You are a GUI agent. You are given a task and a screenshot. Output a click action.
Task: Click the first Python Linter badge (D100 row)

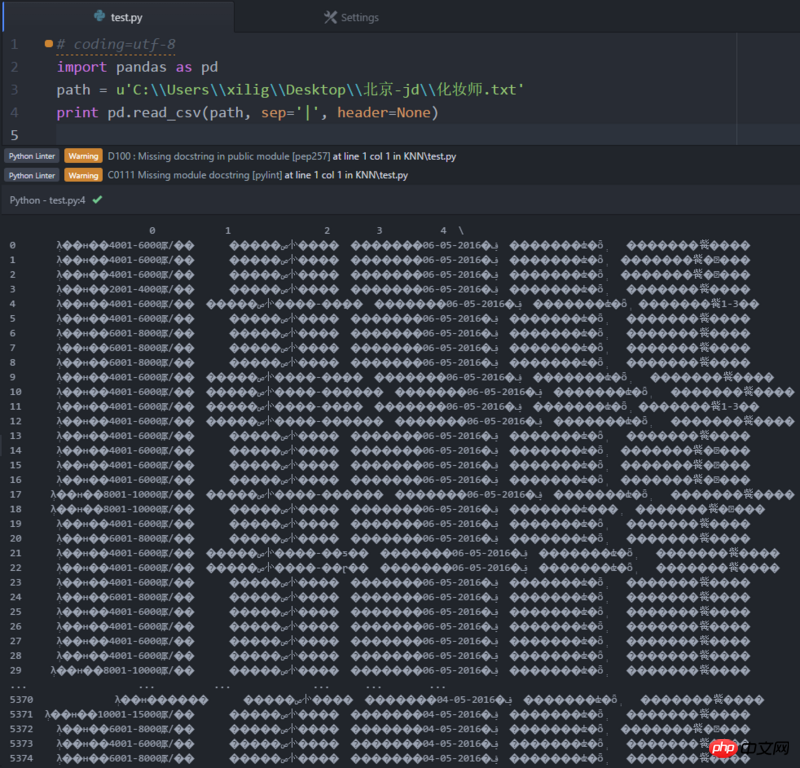32,156
